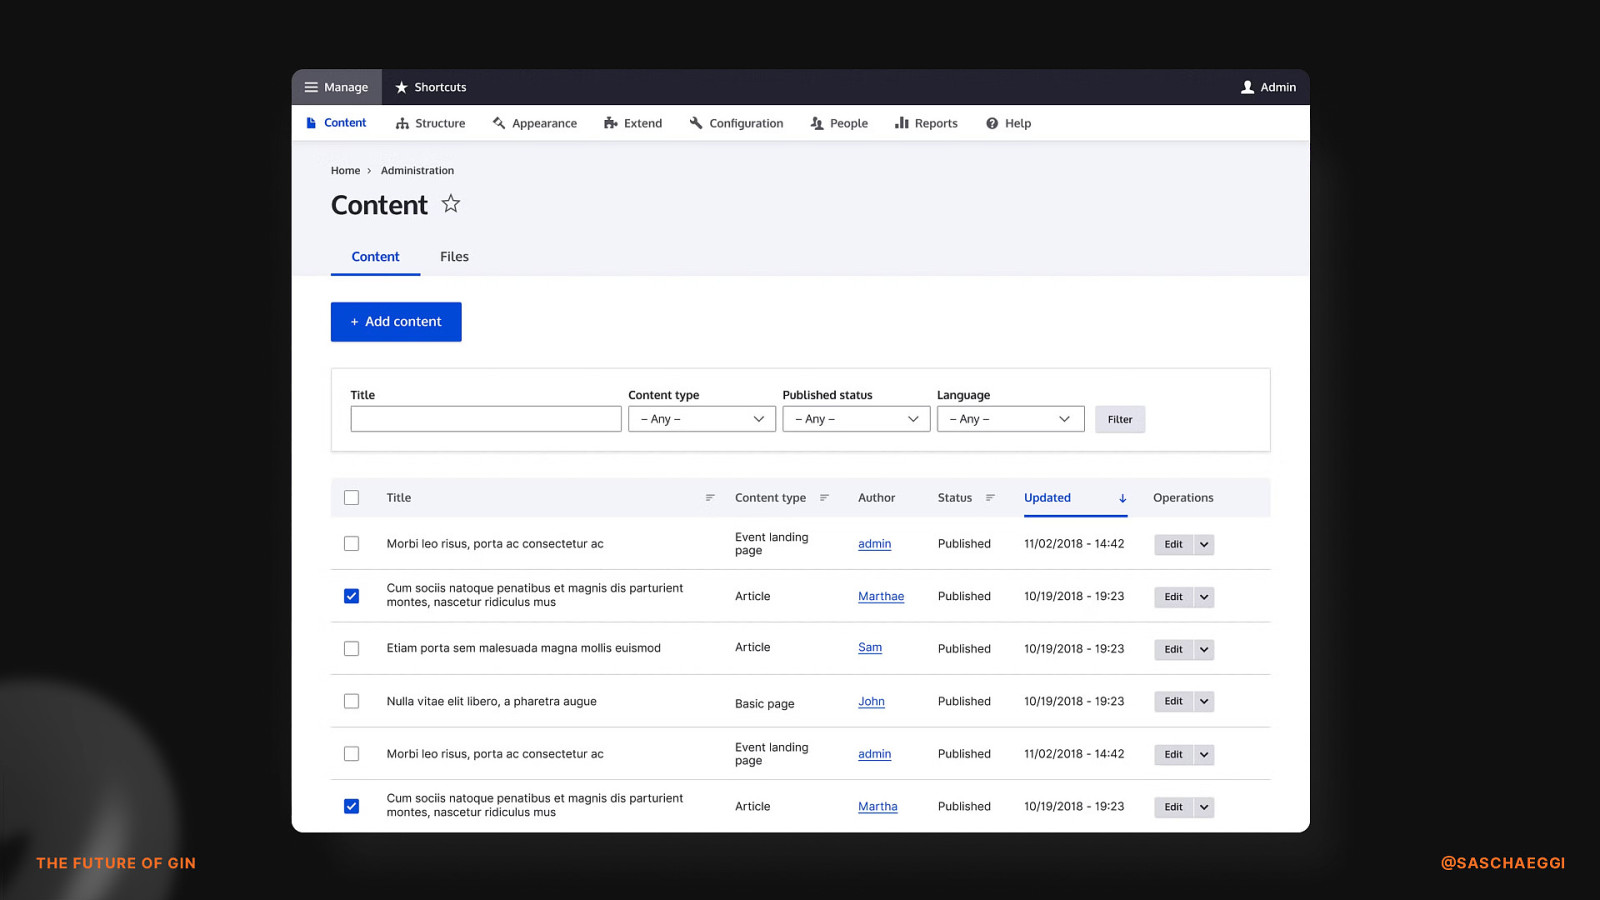1600x900 pixels.
Task: Sort table by Updated column header
Action: [1047, 498]
